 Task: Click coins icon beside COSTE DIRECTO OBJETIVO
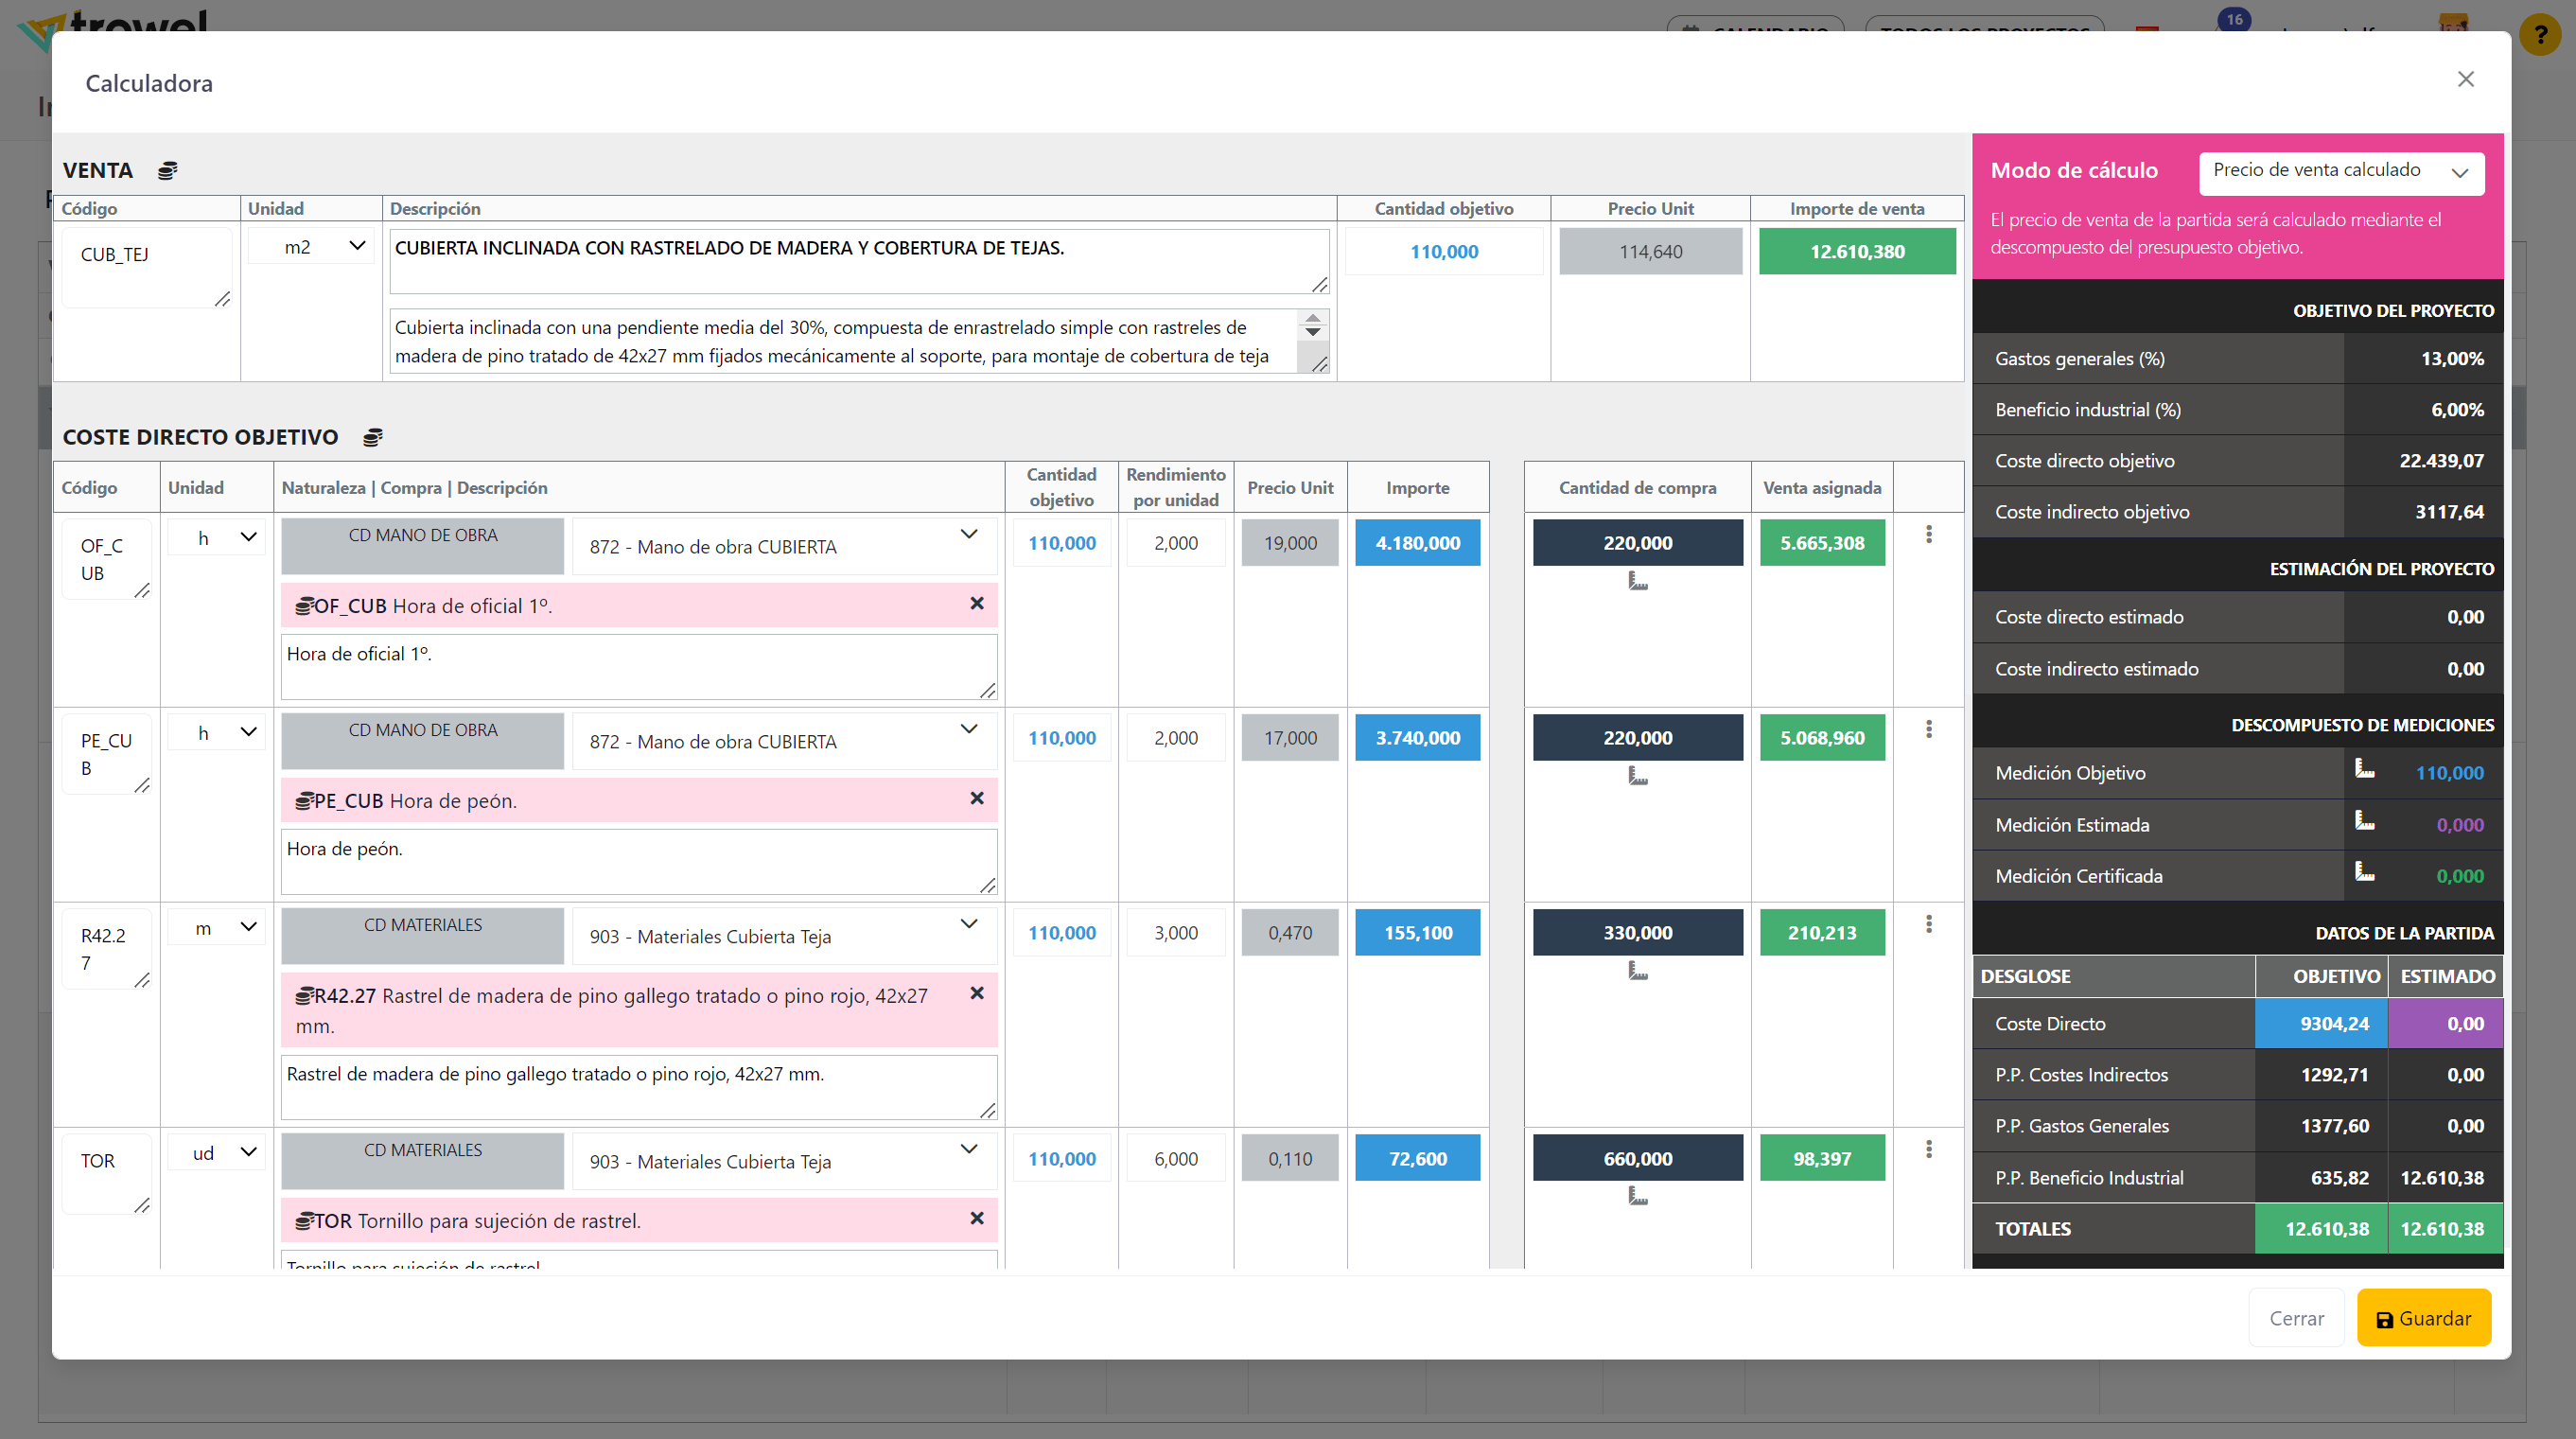pyautogui.click(x=373, y=437)
